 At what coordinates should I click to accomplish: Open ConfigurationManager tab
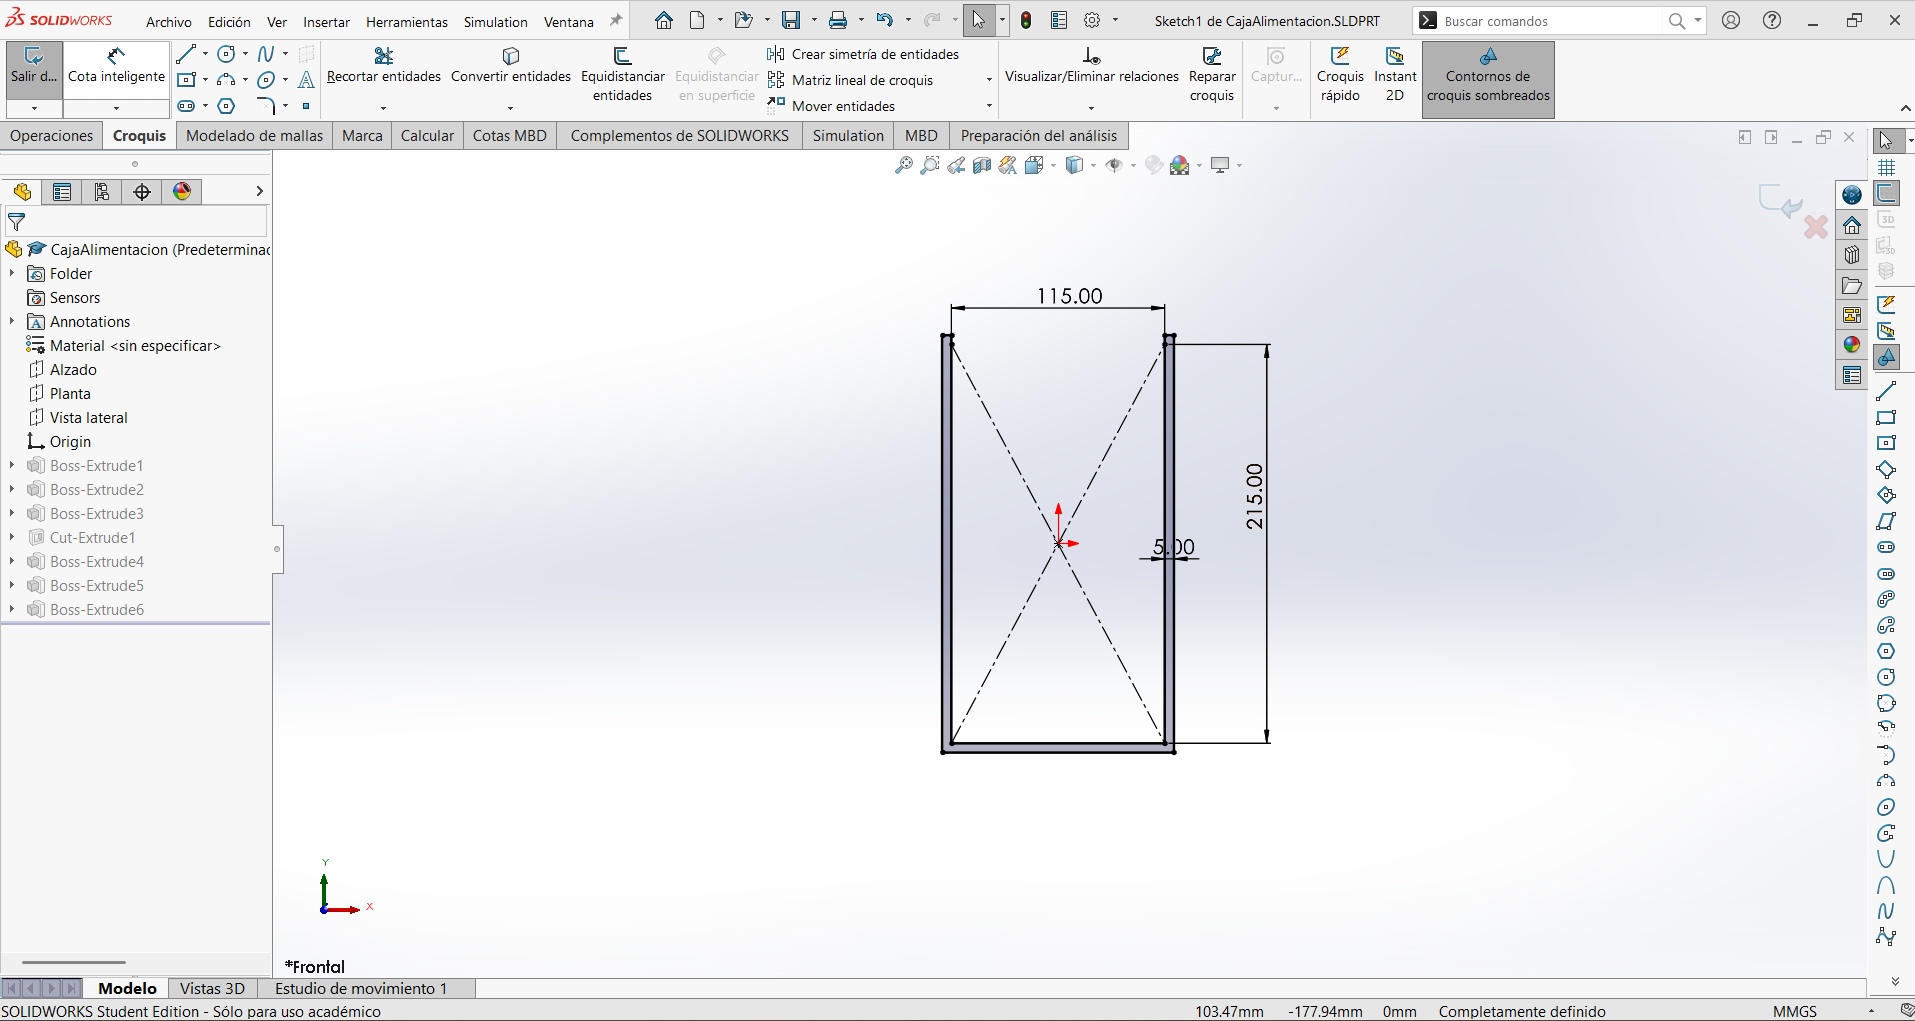102,192
